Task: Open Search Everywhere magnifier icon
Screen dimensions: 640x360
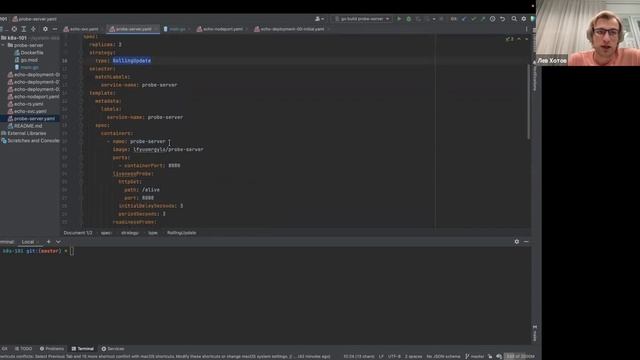Action: (x=514, y=19)
